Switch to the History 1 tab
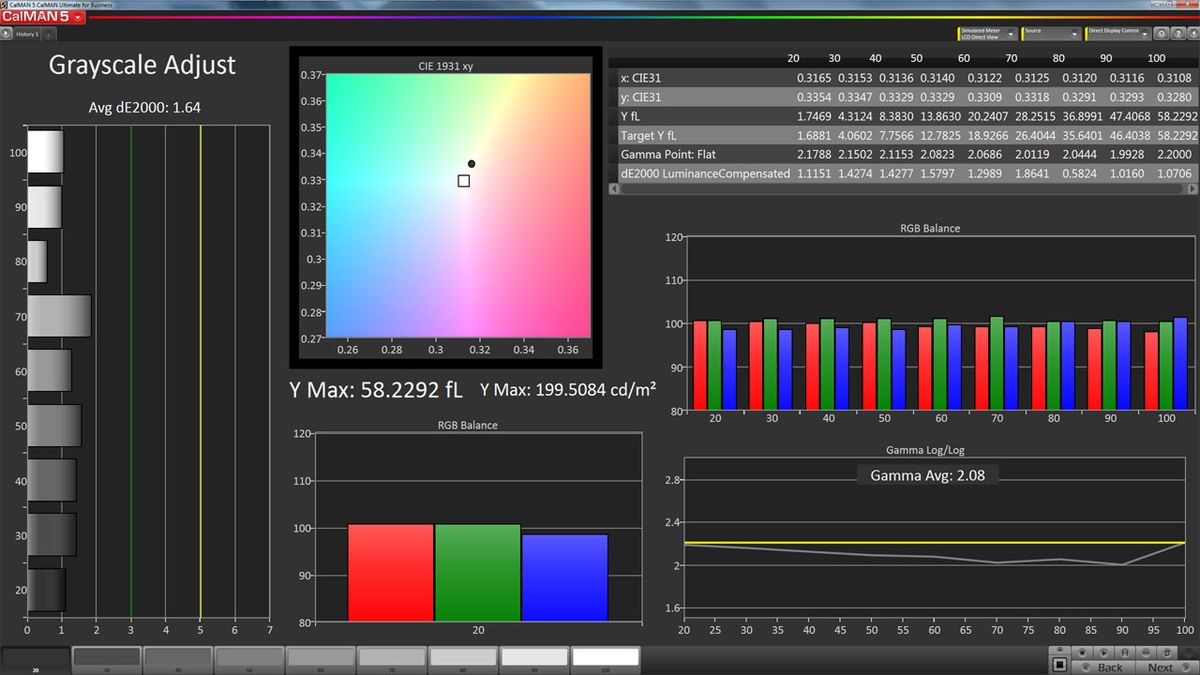 27,33
